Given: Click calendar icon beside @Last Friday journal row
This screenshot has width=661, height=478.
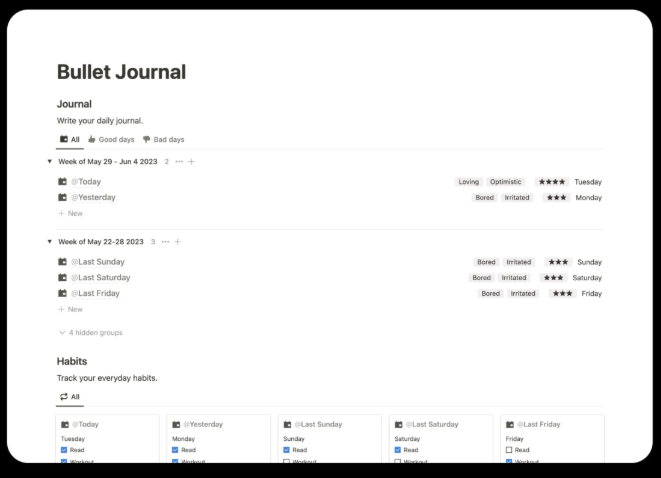Looking at the screenshot, I should coord(62,293).
